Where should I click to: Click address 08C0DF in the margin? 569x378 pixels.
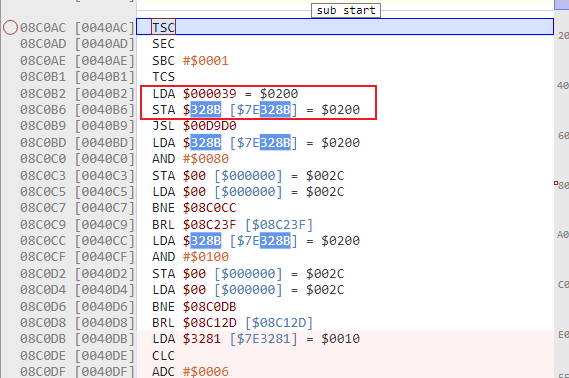click(43, 371)
